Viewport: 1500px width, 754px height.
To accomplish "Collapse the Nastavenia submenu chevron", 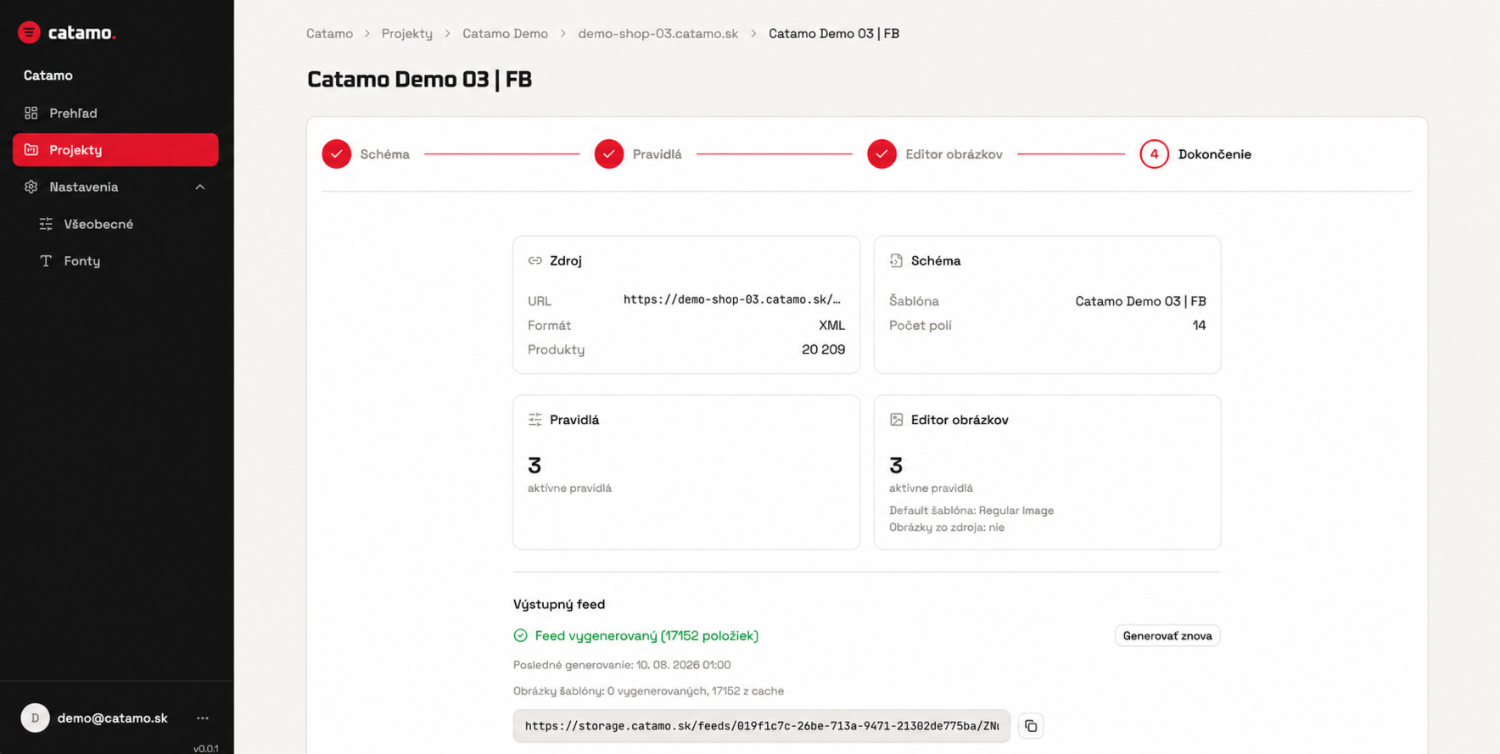I will (x=200, y=187).
